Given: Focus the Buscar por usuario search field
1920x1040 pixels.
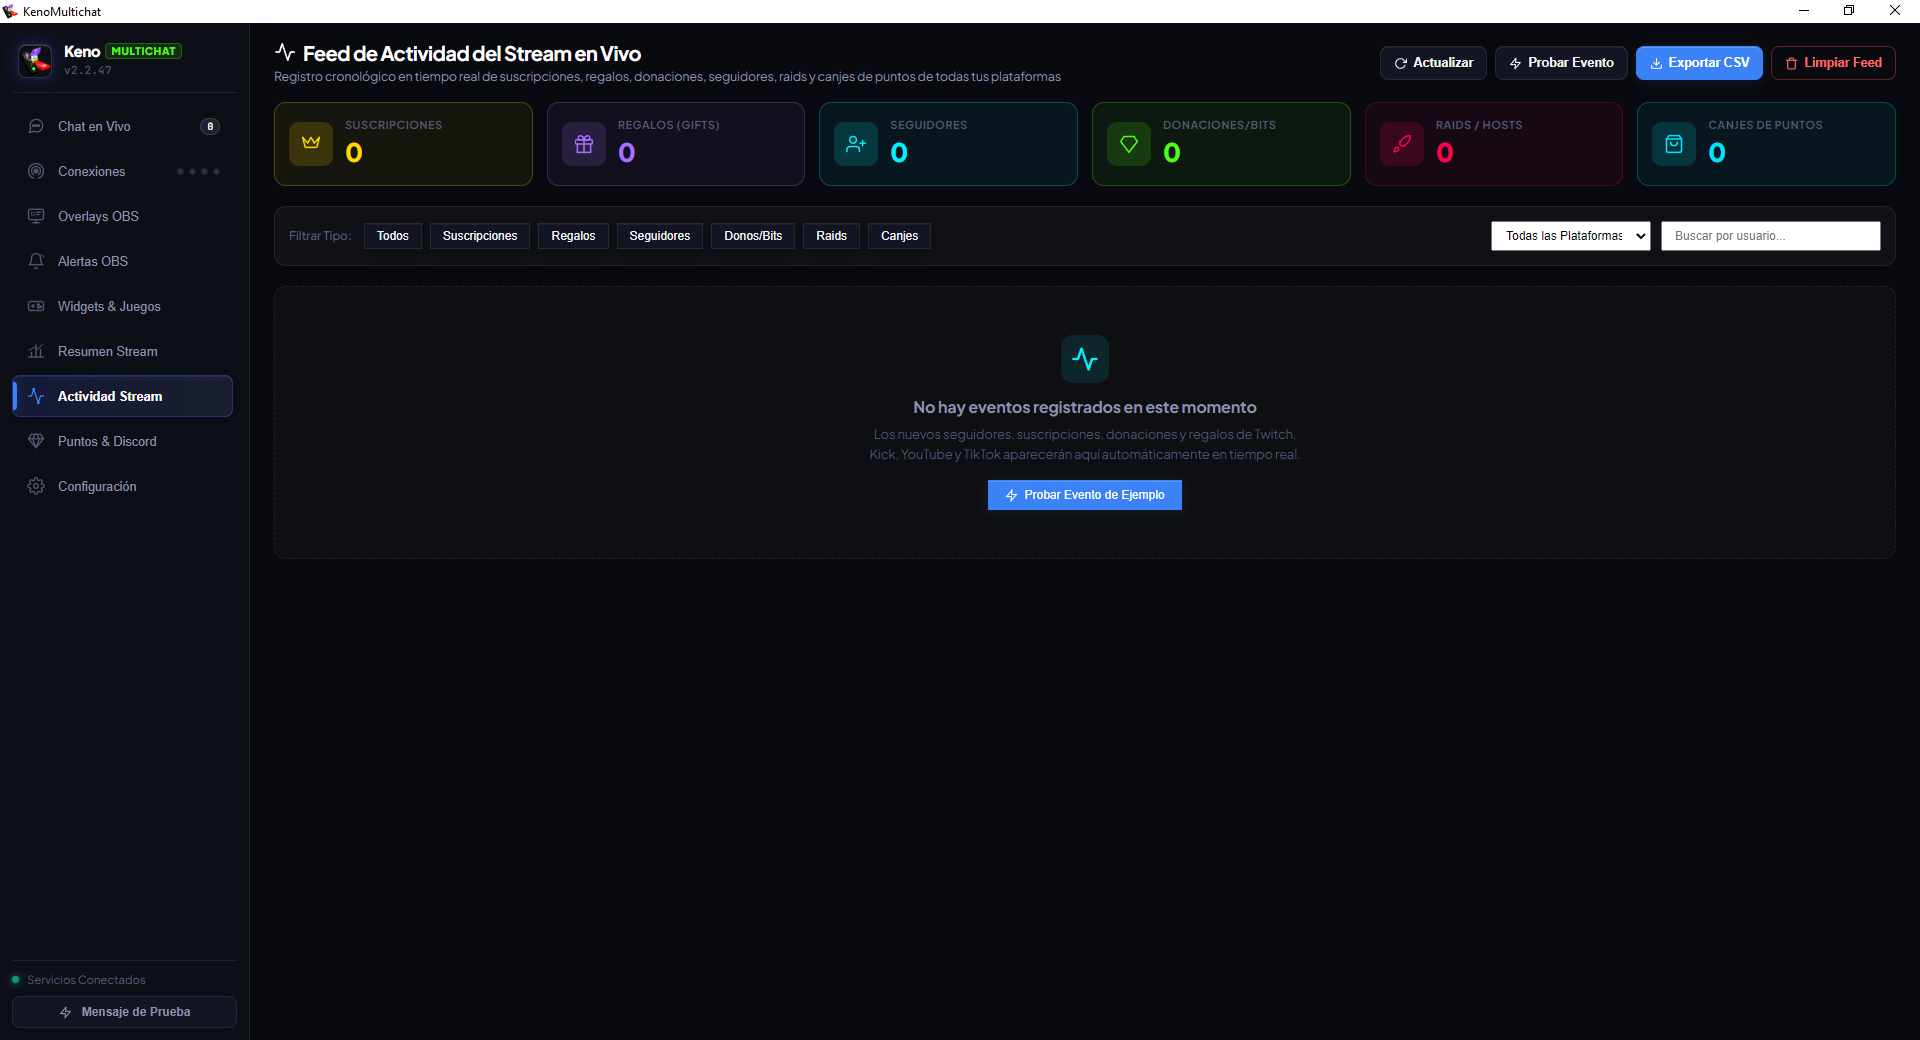Looking at the screenshot, I should click(x=1771, y=236).
